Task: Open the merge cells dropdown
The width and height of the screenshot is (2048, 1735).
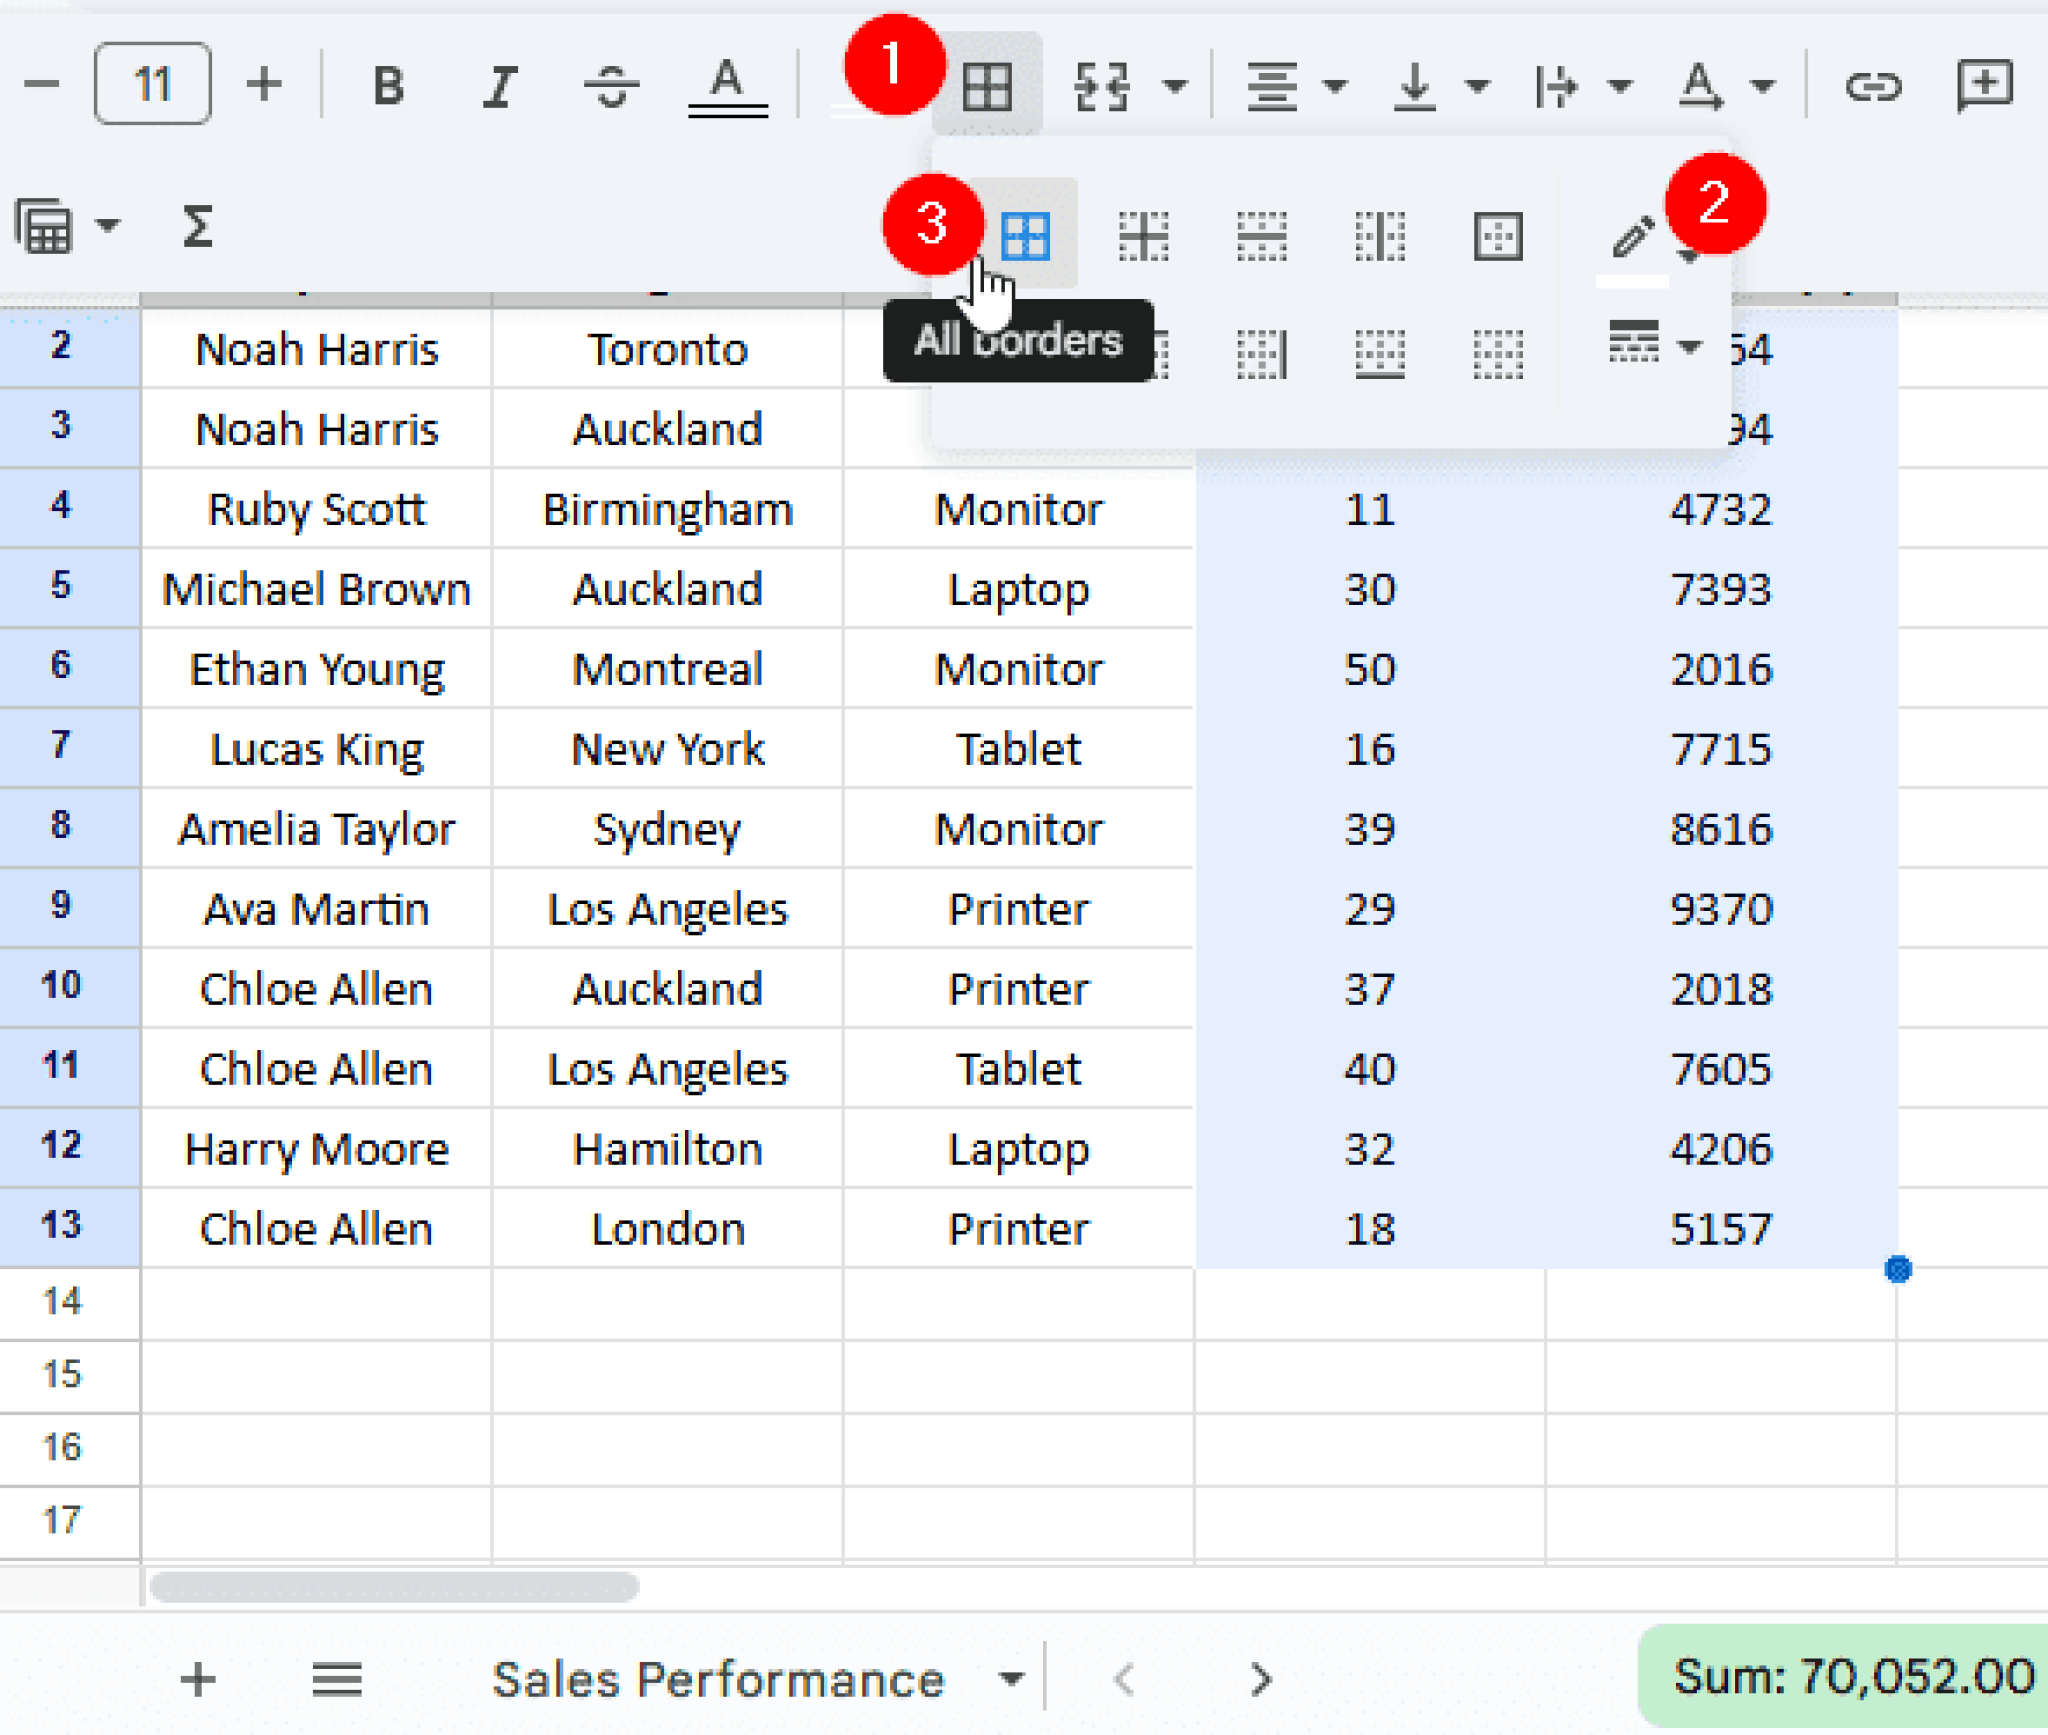Action: (1175, 87)
